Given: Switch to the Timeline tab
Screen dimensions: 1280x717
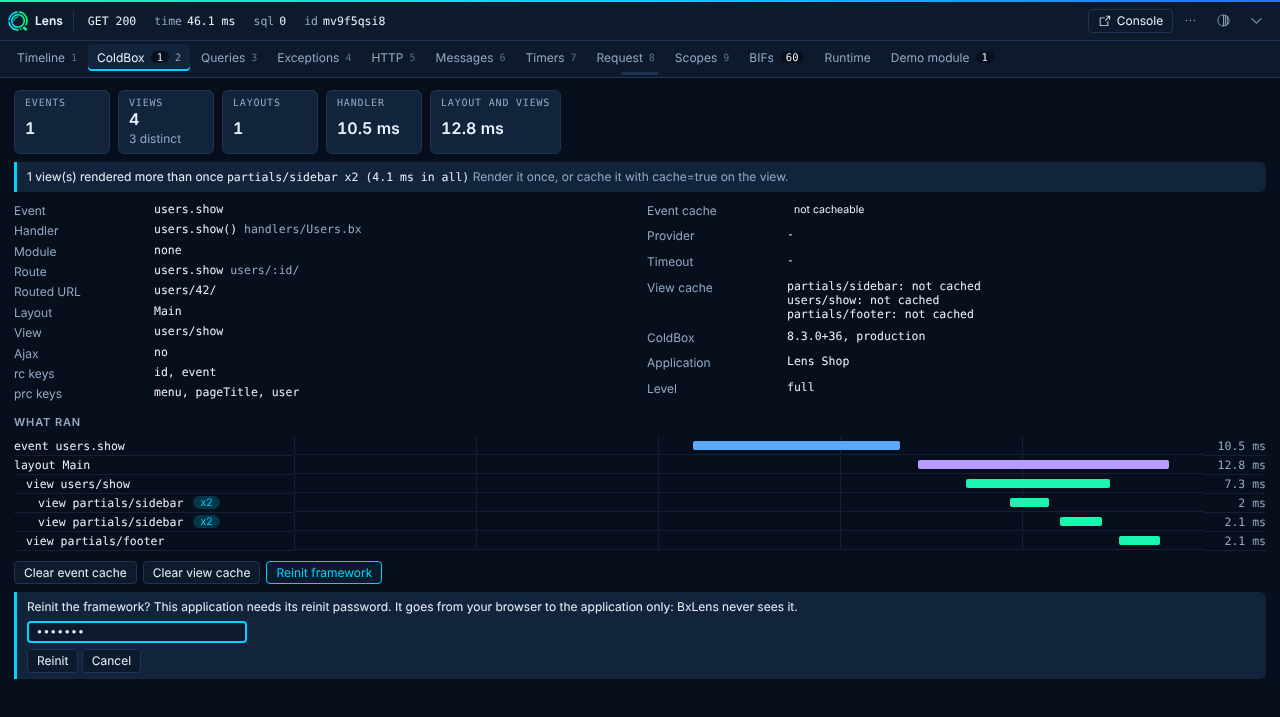Looking at the screenshot, I should point(47,58).
